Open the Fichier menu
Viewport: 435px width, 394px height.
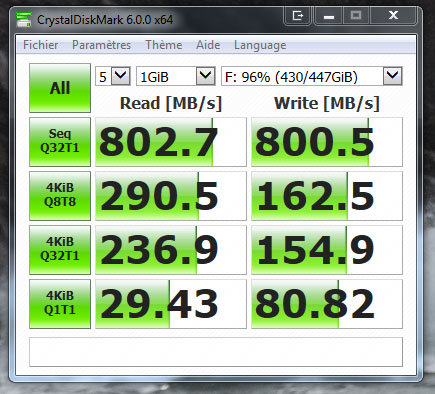coord(41,45)
